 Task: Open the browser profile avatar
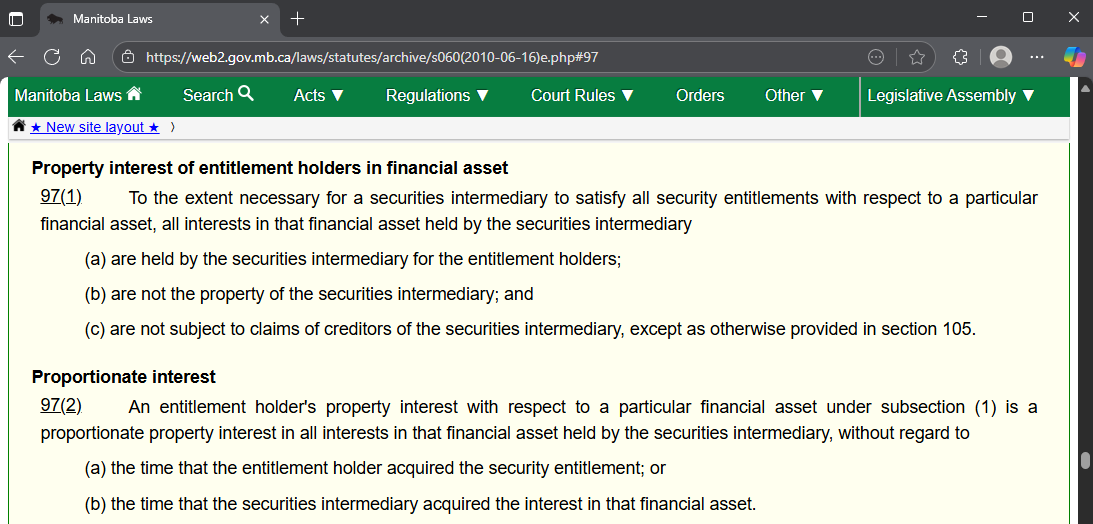point(1000,57)
